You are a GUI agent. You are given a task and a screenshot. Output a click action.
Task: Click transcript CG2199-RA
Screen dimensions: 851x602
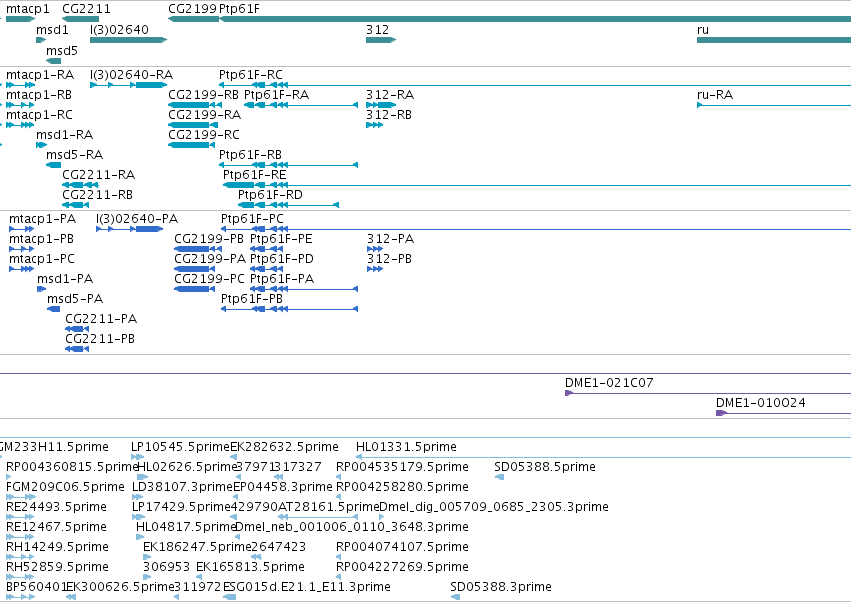click(x=205, y=115)
